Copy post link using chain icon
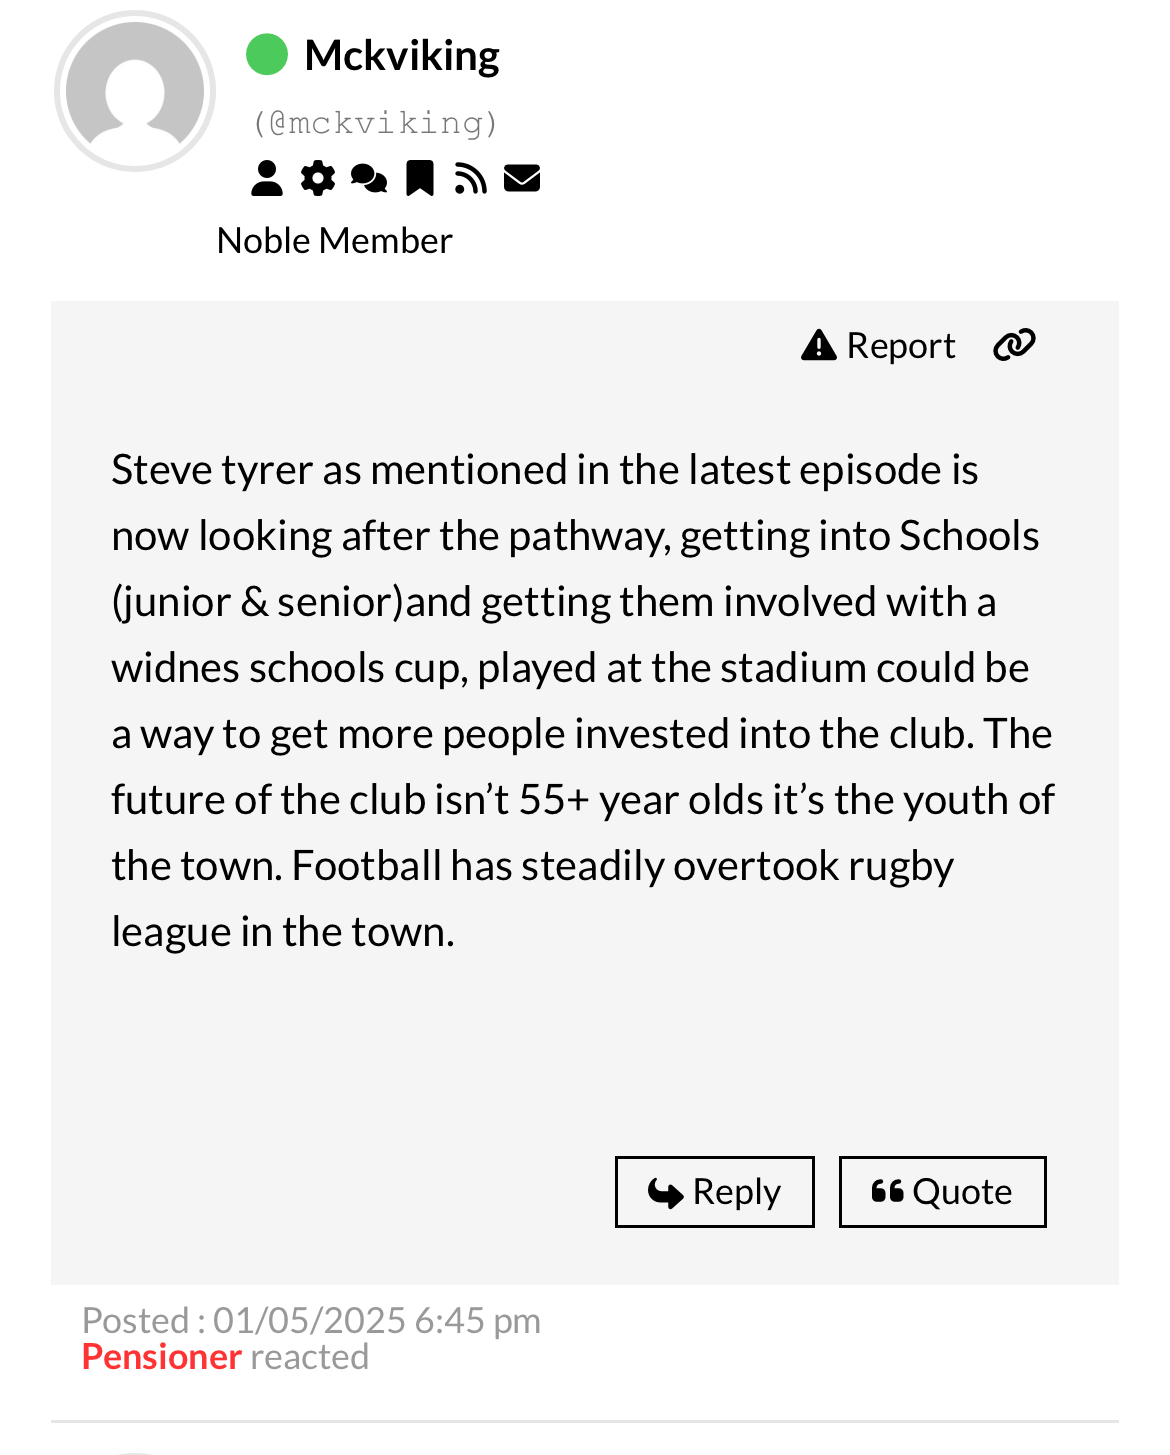The width and height of the screenshot is (1170, 1455). (1014, 345)
